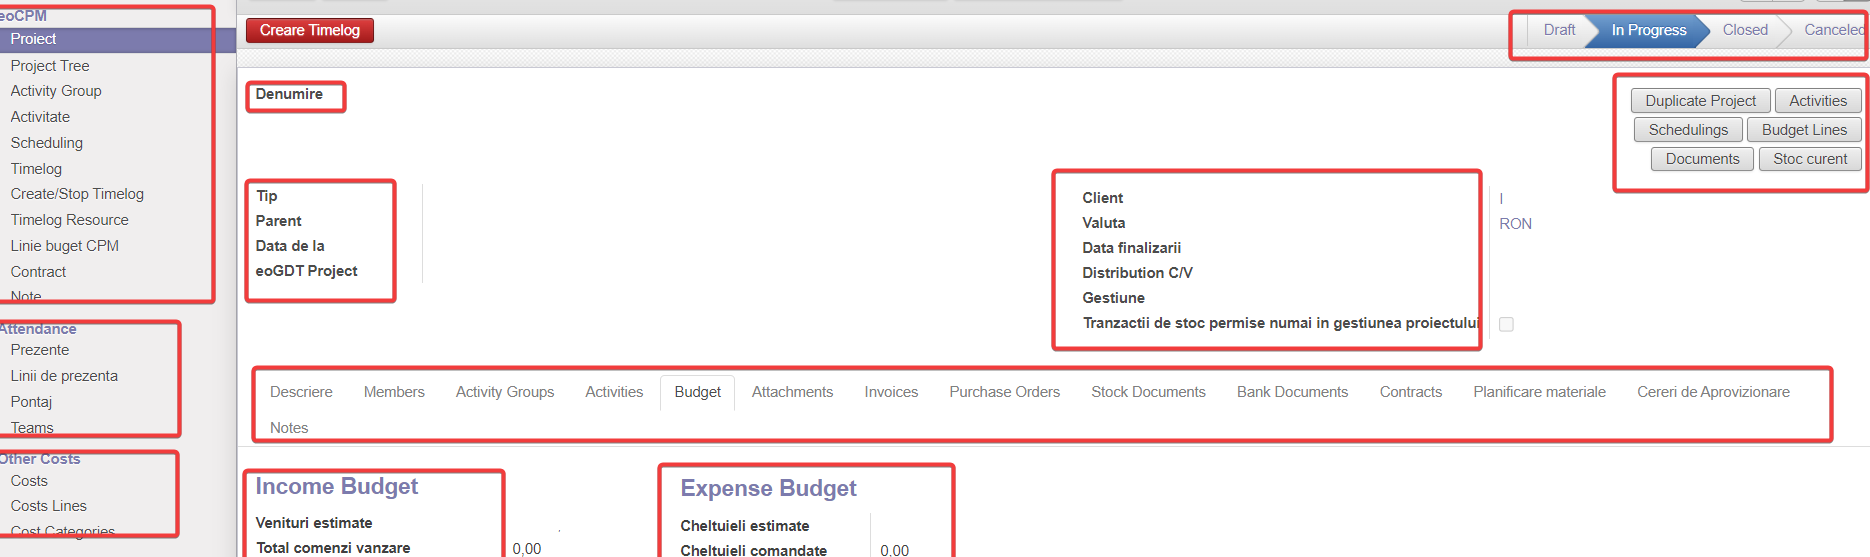Set status to Closed
The height and width of the screenshot is (557, 1870).
(1745, 30)
